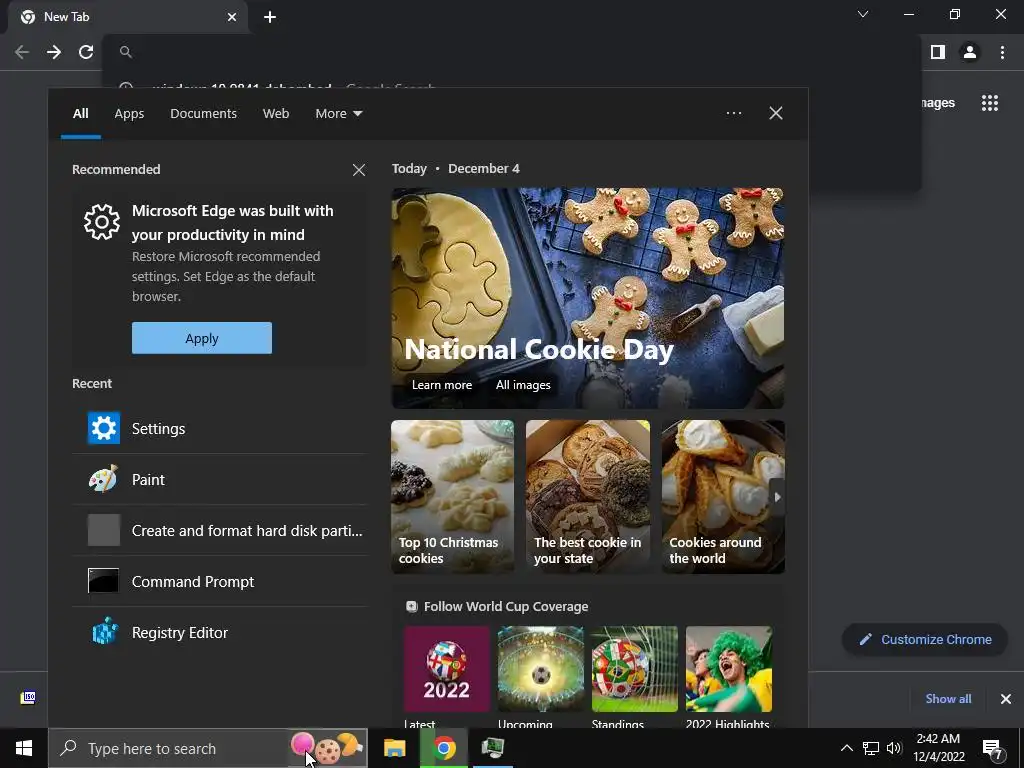Image resolution: width=1024 pixels, height=768 pixels.
Task: Click the cookie cards next arrow
Action: coord(776,497)
